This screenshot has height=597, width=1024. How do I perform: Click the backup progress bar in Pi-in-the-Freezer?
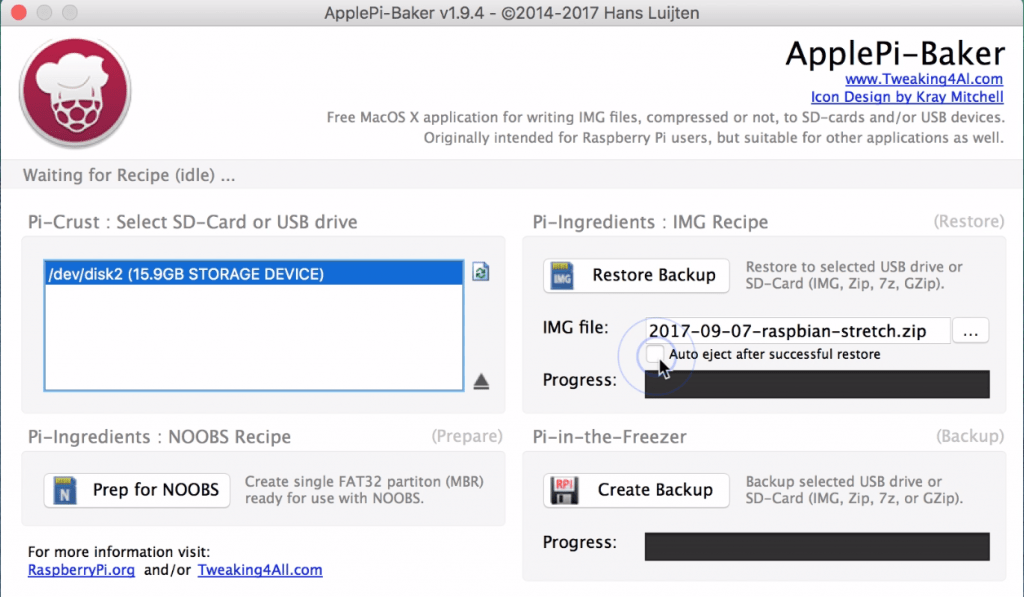click(x=816, y=546)
